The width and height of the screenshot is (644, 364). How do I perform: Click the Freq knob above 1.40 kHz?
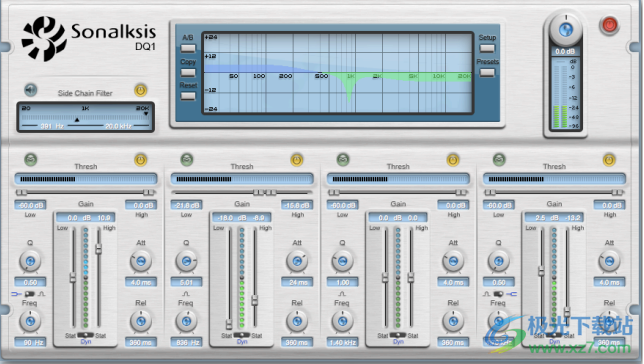[342, 321]
